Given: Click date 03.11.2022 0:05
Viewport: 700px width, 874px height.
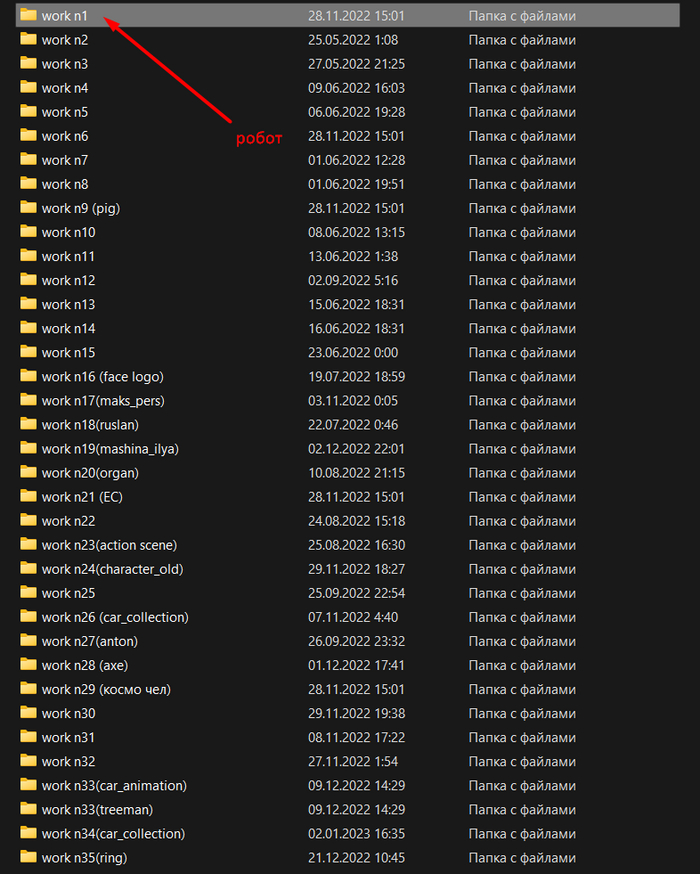Looking at the screenshot, I should 353,400.
